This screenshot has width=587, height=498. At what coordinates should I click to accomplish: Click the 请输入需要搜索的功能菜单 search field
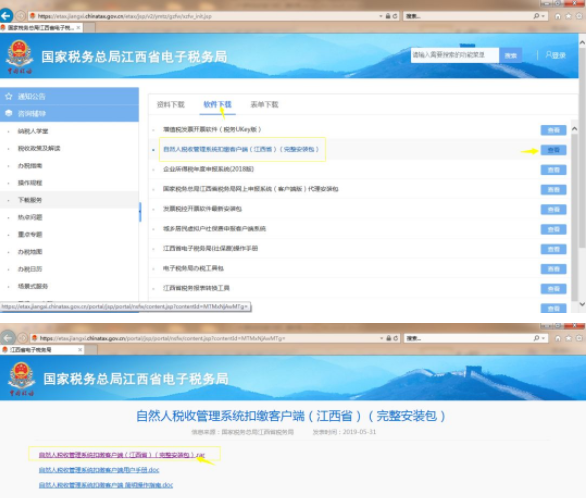click(455, 55)
